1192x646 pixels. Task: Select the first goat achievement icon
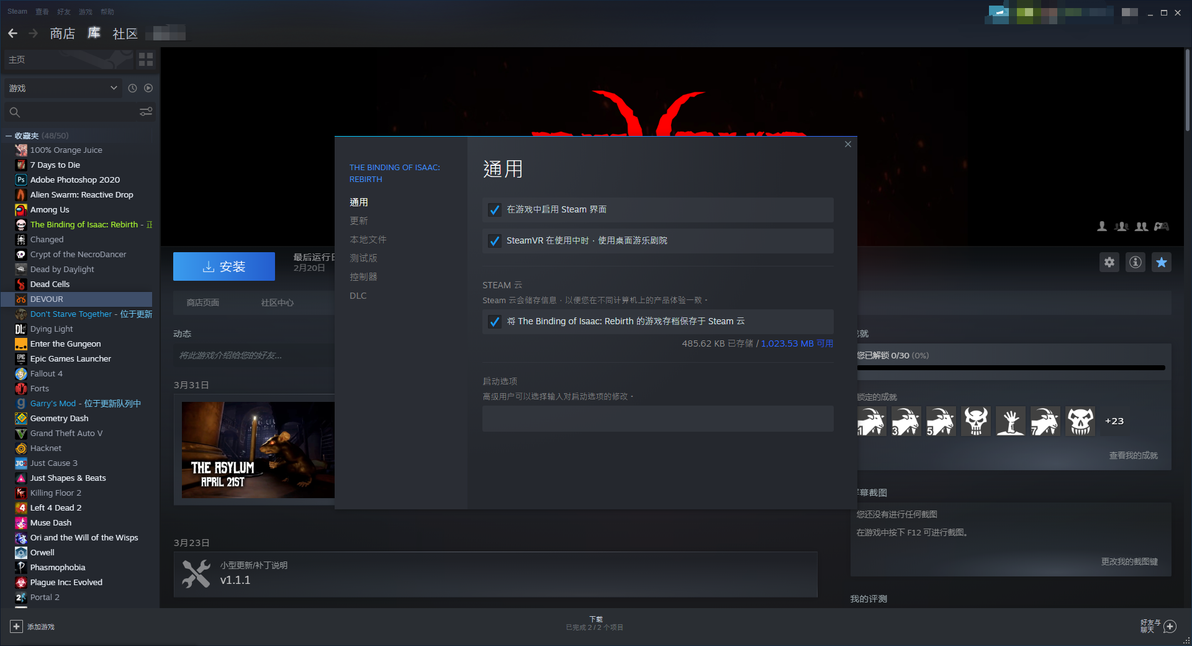click(871, 421)
